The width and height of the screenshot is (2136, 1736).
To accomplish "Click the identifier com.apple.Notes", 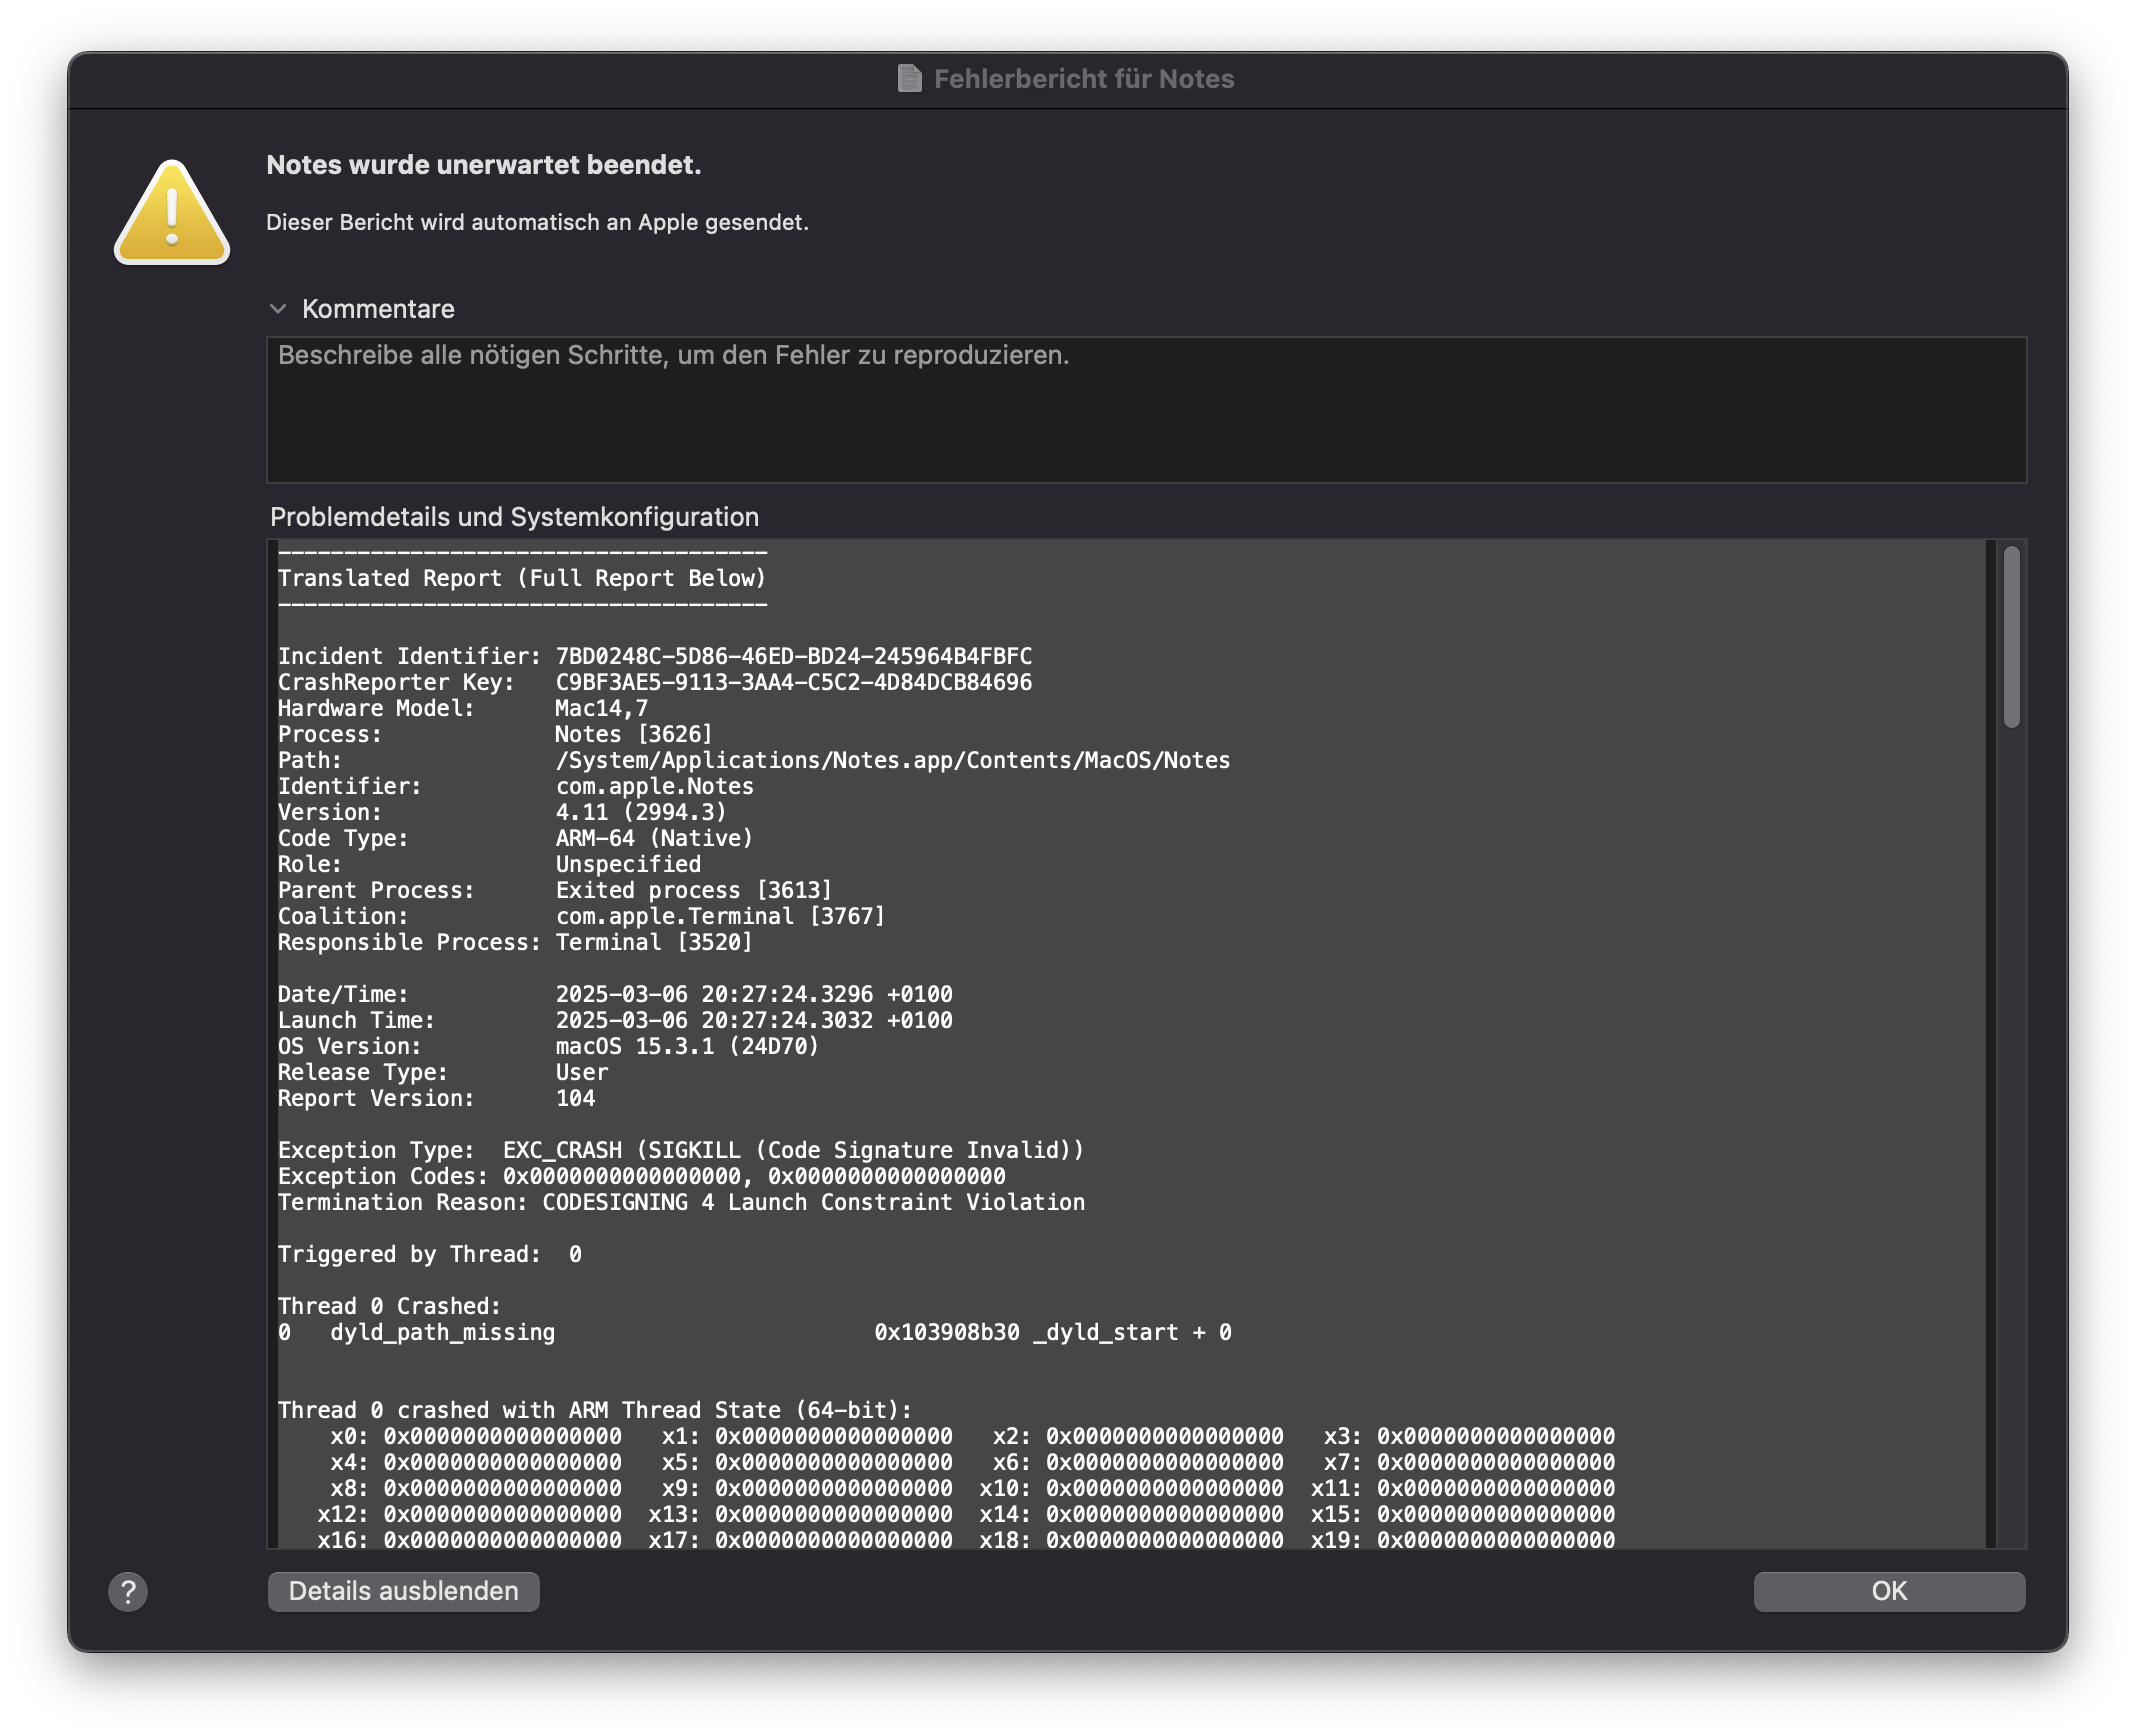I will pyautogui.click(x=655, y=786).
